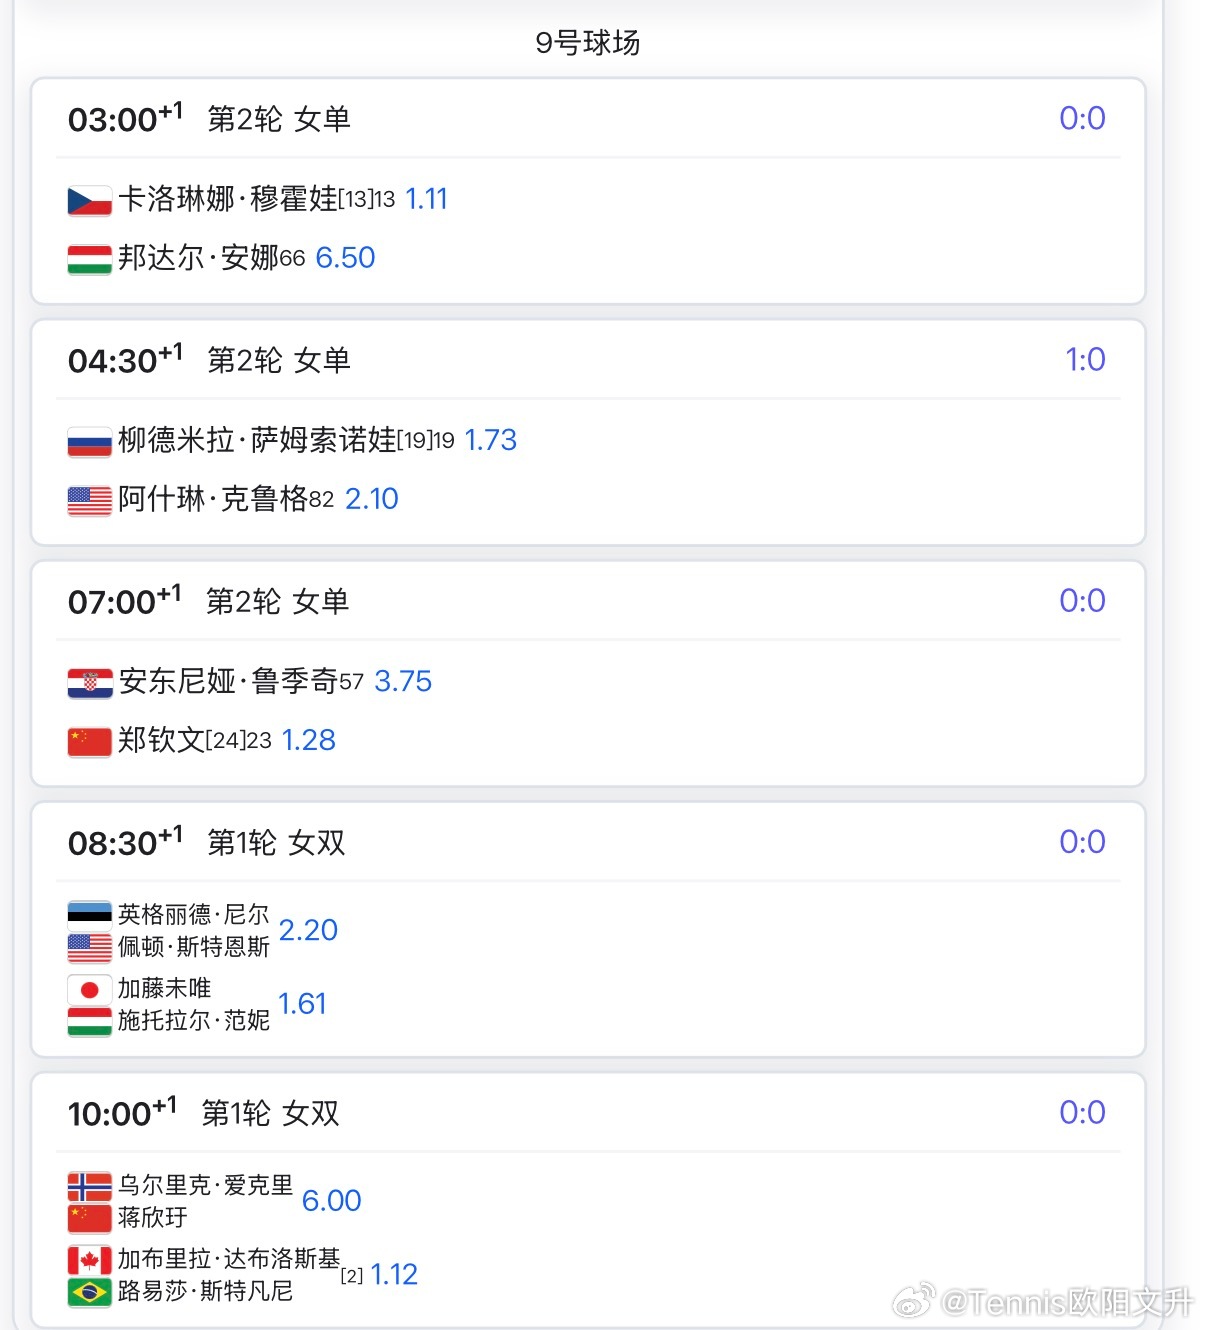Click the US flag beside 阿什琳·克鲁格
The image size is (1206, 1330).
pyautogui.click(x=89, y=500)
